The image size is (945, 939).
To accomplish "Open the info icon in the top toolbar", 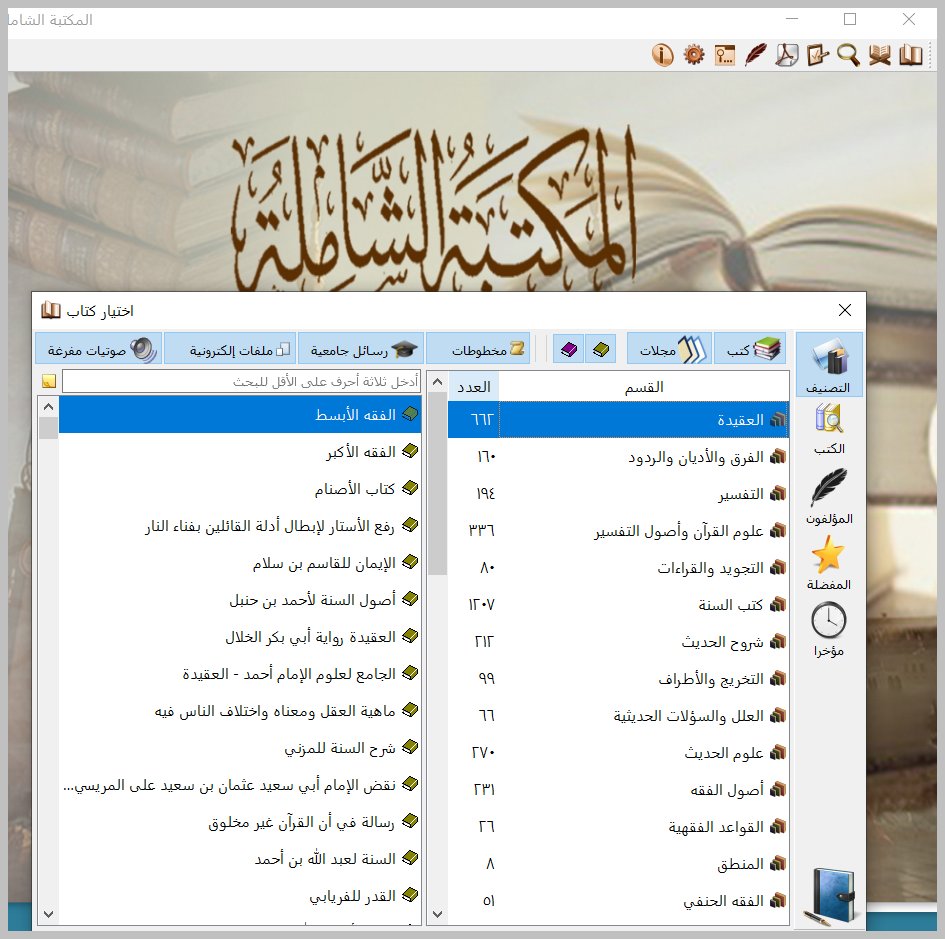I will [662, 55].
